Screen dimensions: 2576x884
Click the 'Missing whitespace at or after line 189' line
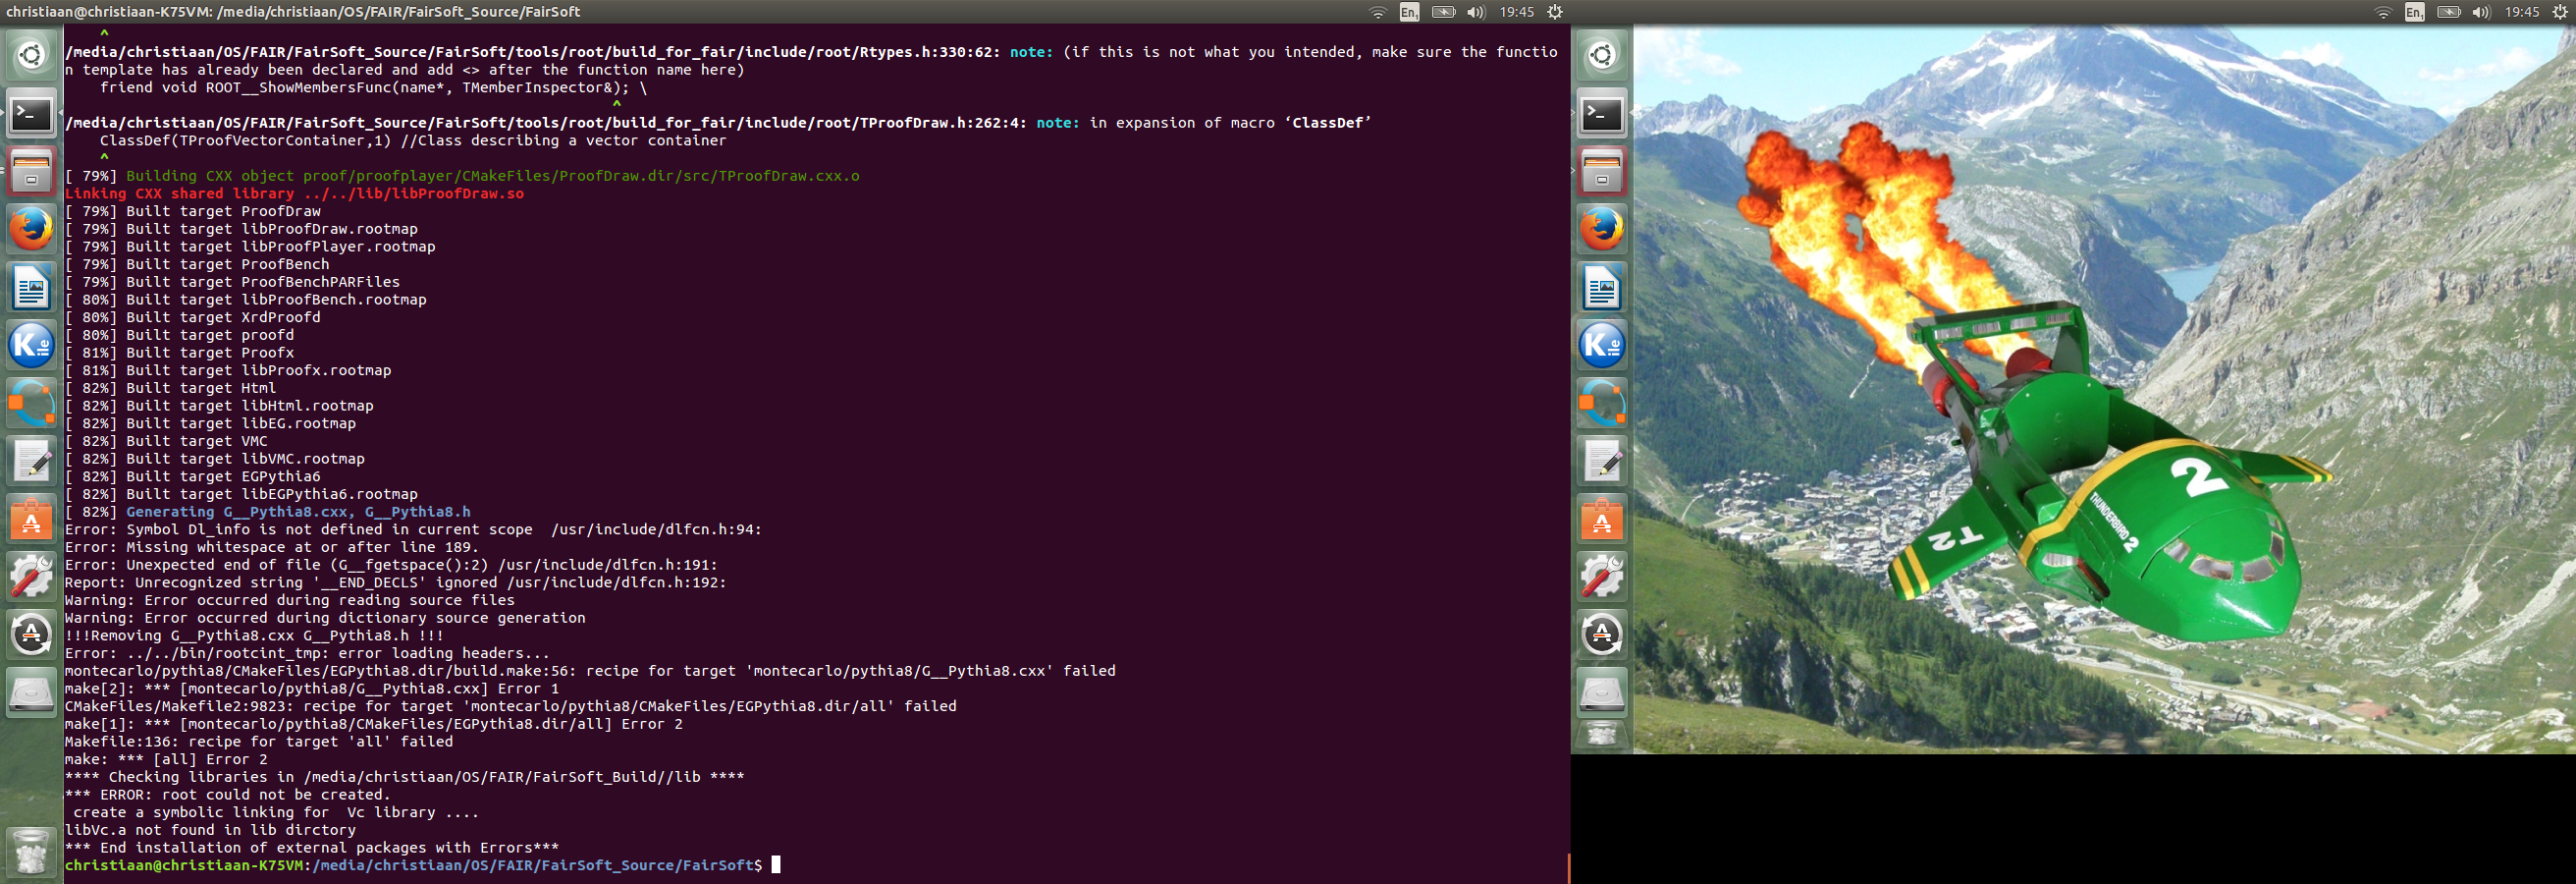(x=272, y=548)
